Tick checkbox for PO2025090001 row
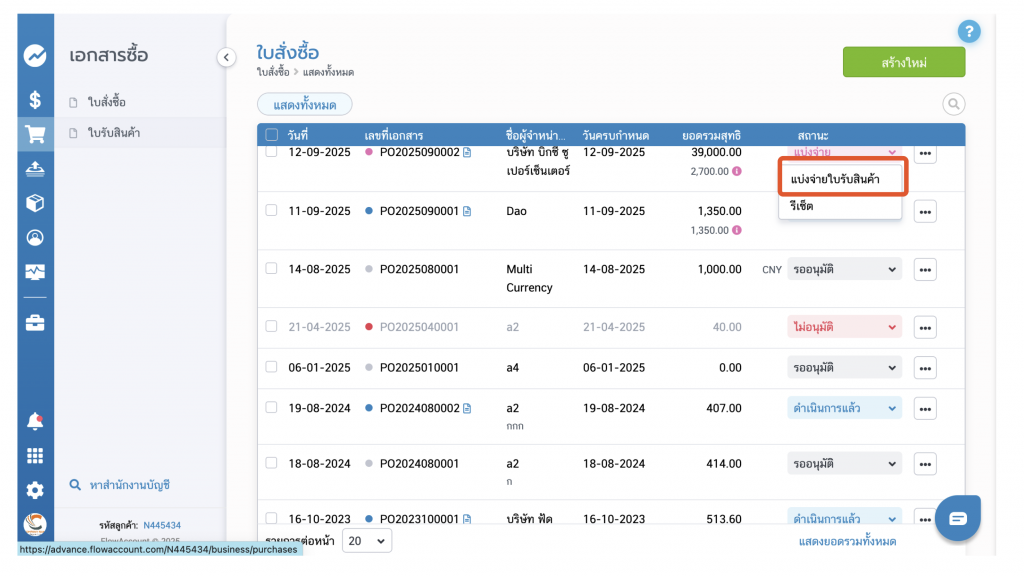1024x576 pixels. (271, 211)
